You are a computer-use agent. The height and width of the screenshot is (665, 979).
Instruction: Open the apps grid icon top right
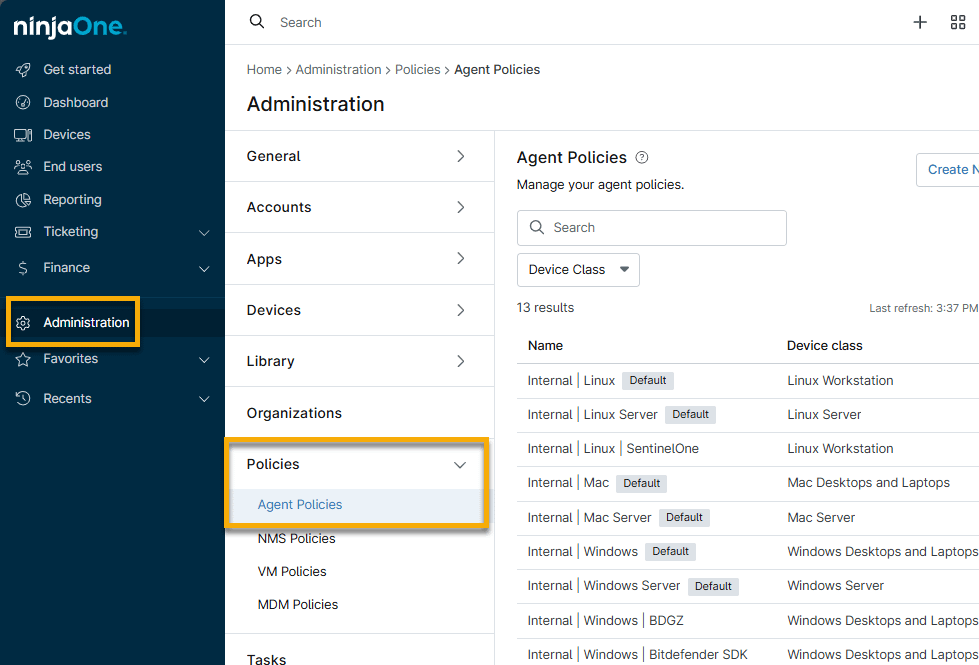click(x=958, y=22)
